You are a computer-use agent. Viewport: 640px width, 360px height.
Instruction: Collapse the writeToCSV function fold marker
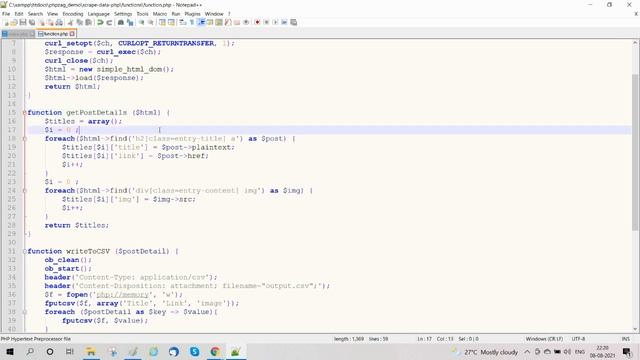pos(24,251)
